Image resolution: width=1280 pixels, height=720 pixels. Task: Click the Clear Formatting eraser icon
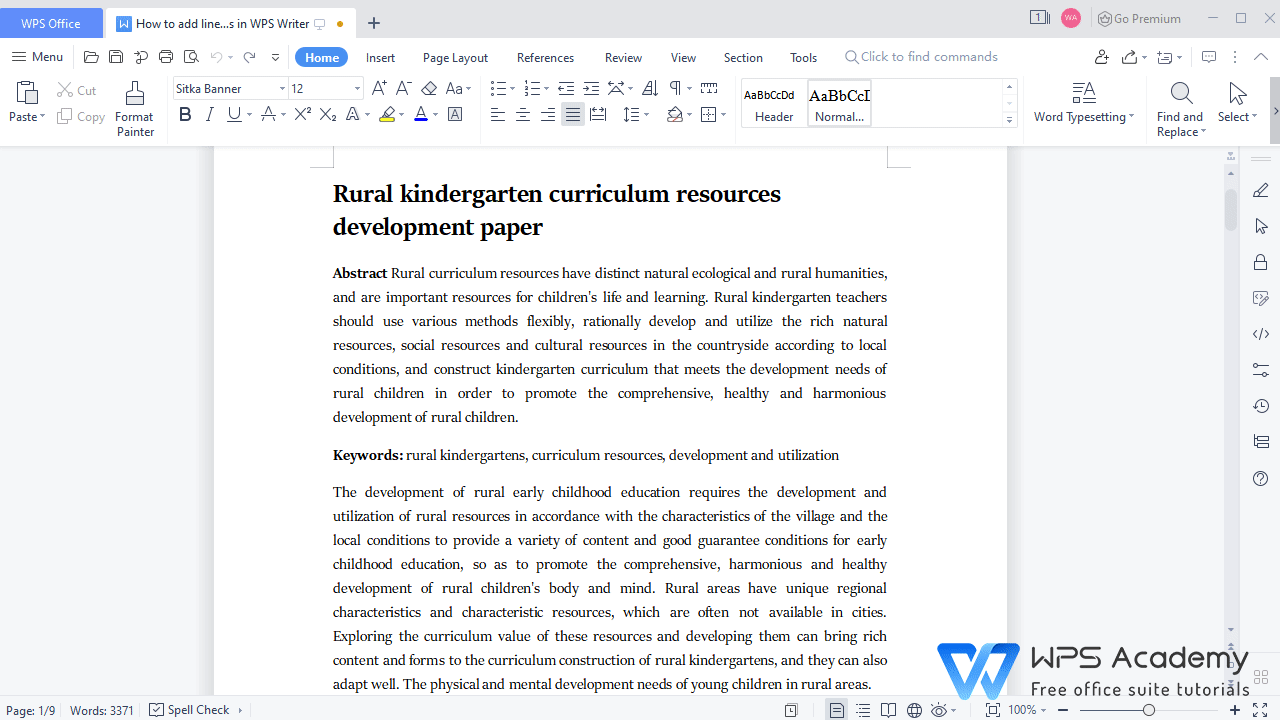(429, 89)
